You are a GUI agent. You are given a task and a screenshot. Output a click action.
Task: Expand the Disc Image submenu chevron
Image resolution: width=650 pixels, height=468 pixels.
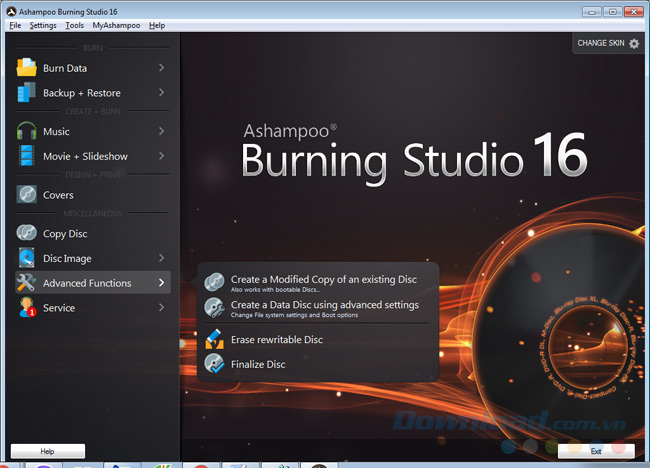161,258
